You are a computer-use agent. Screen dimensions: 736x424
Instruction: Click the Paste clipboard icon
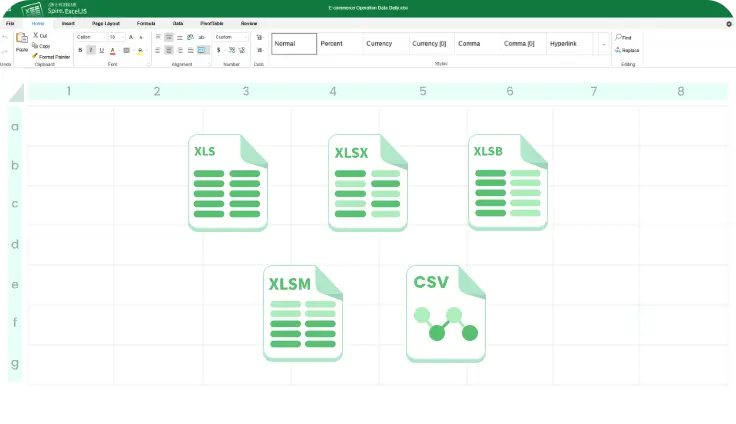coord(21,40)
